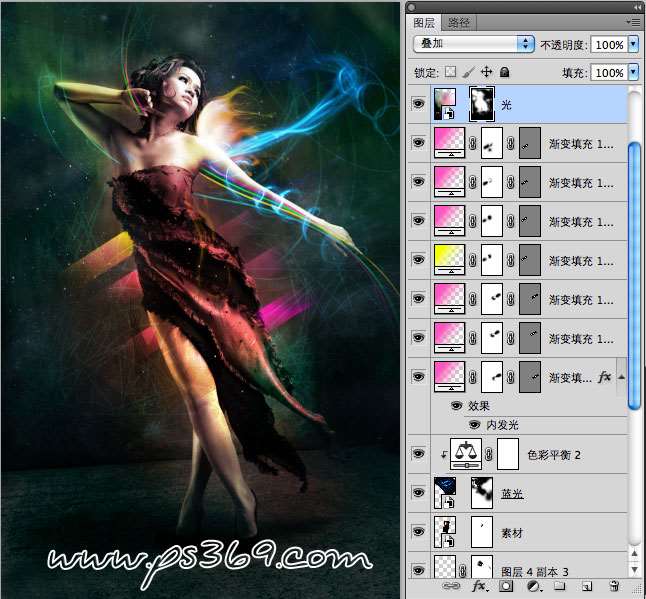Collapse effects arrow on 渐变填... fx layer

622,377
